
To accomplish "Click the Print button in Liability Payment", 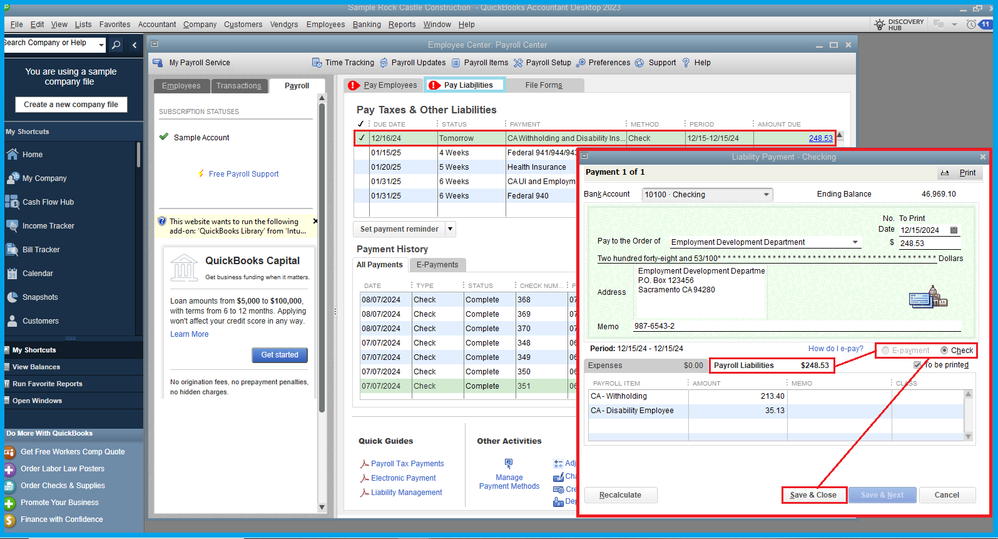I will pyautogui.click(x=960, y=173).
